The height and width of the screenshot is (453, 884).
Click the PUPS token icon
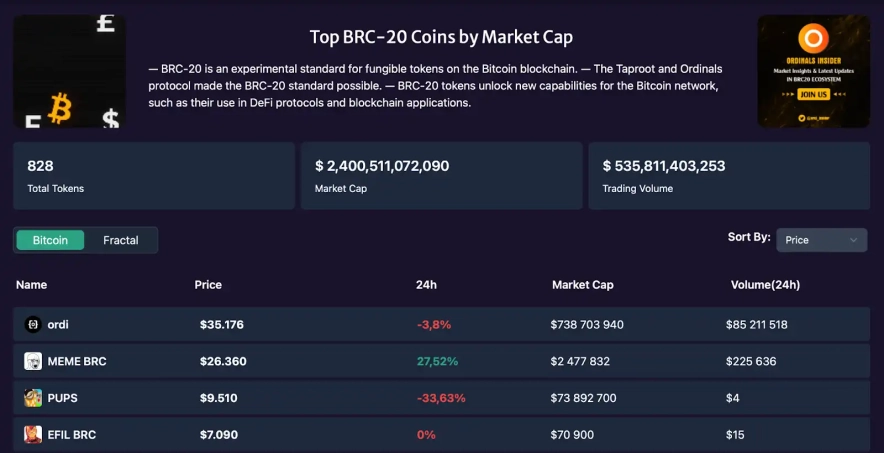pos(33,398)
